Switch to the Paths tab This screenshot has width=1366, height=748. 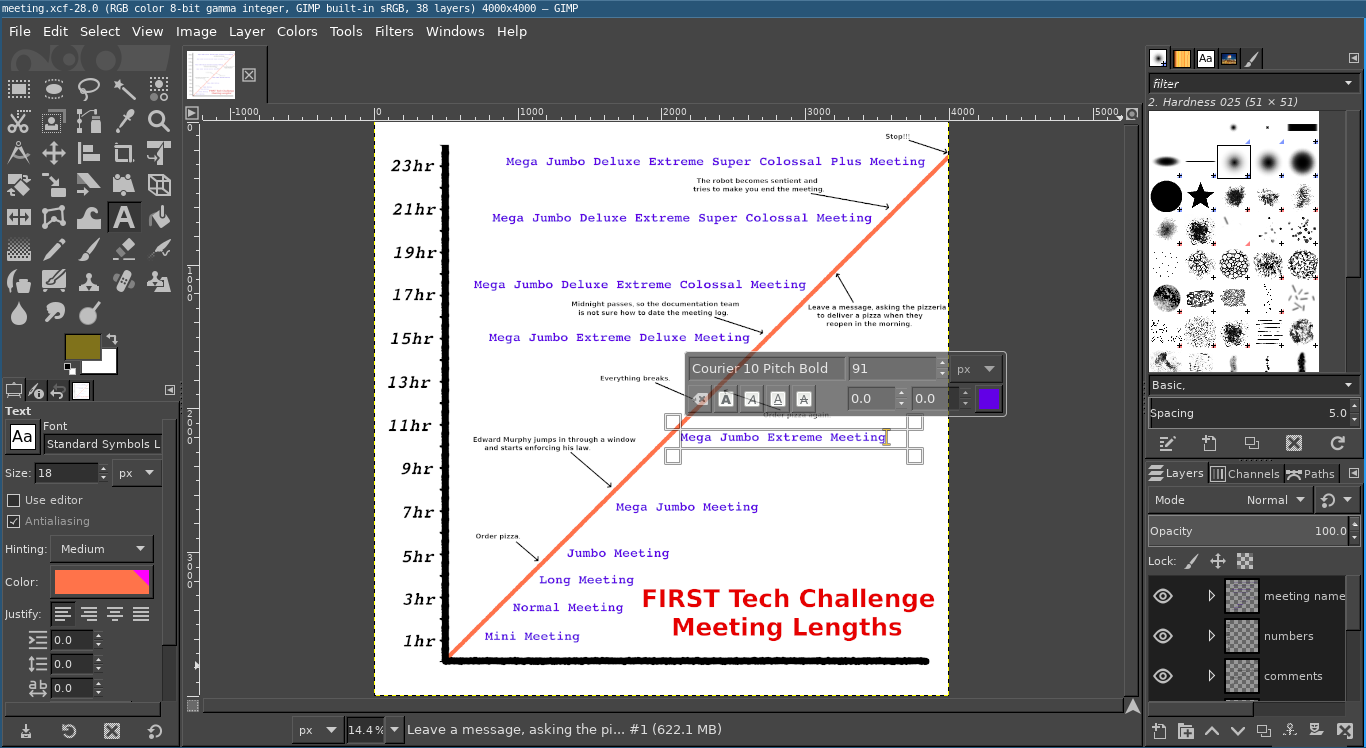1311,474
